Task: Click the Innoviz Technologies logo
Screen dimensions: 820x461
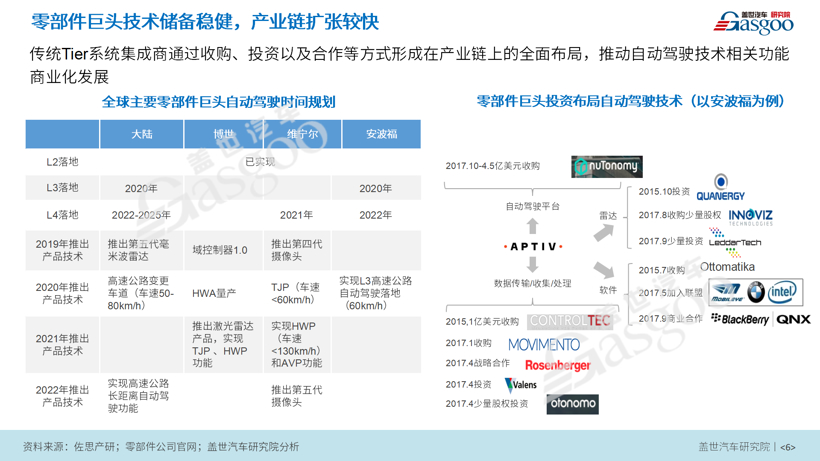Action: (750, 216)
